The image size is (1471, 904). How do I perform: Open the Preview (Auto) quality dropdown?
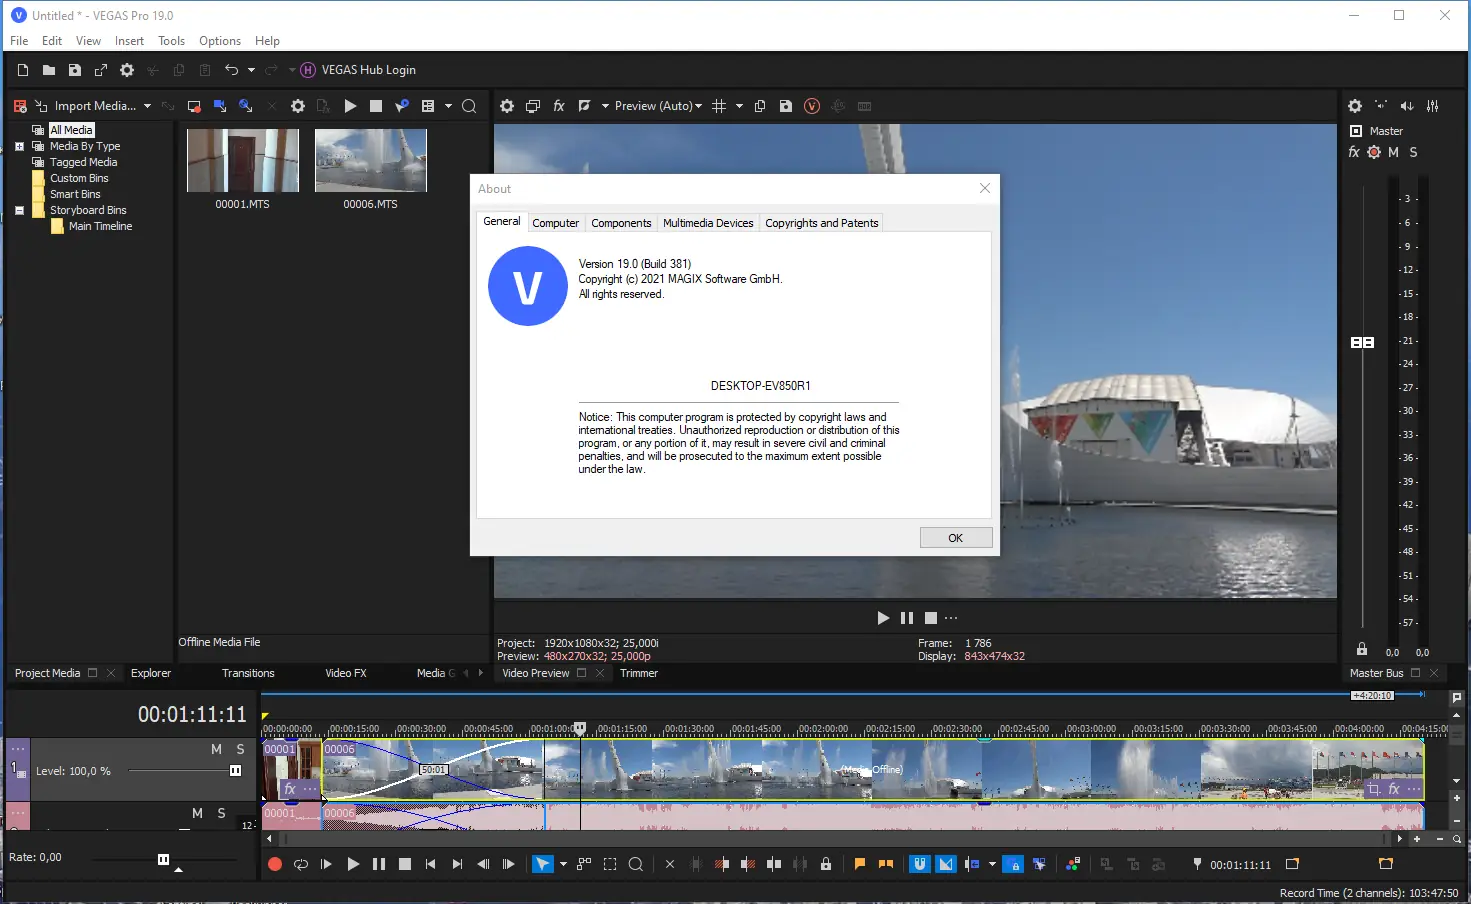click(x=658, y=106)
